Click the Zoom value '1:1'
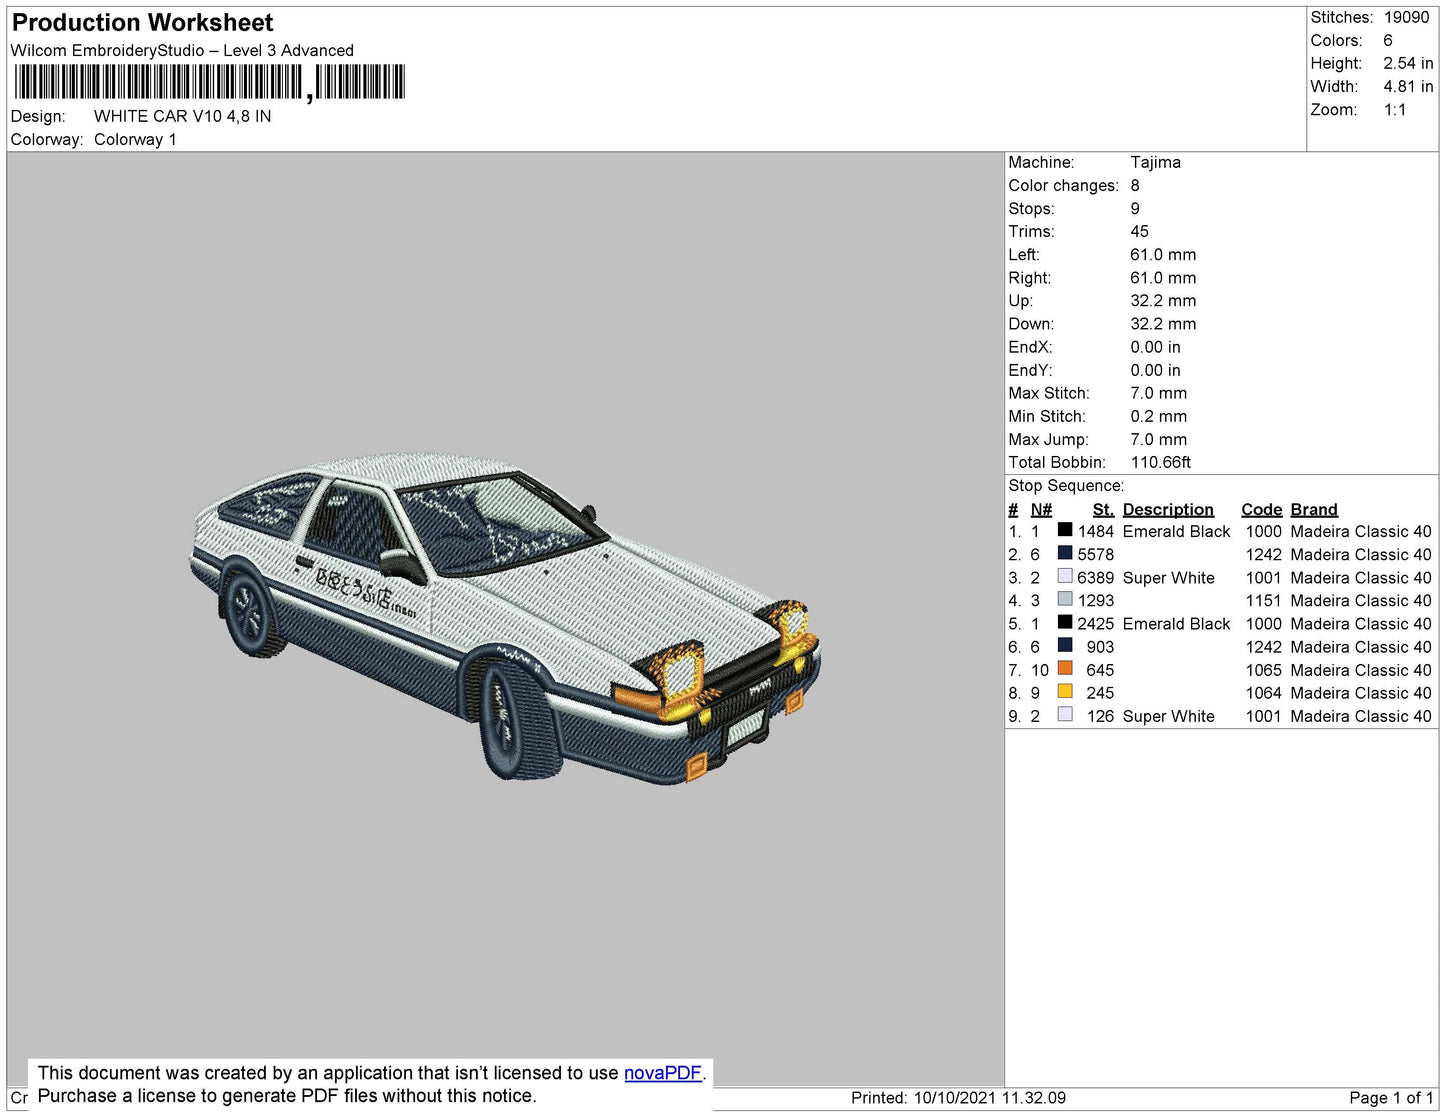Screen dimensions: 1445x1117 (1395, 110)
